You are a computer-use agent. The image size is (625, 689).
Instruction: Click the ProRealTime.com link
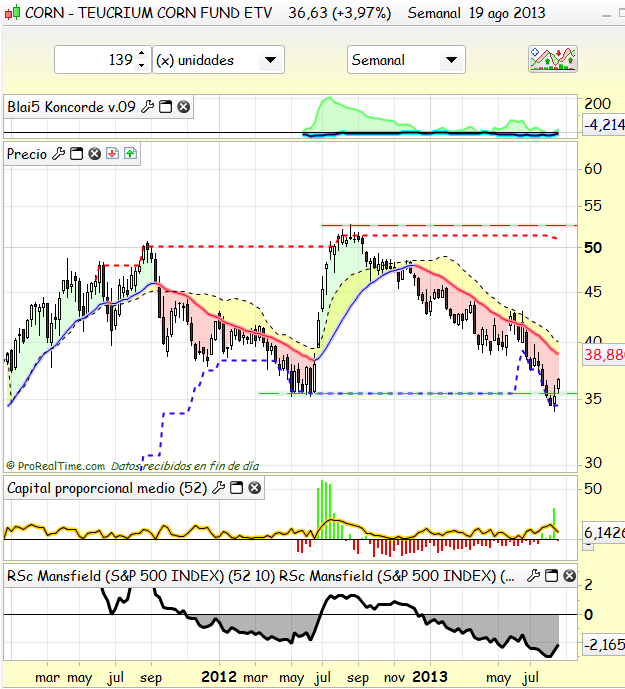click(60, 465)
